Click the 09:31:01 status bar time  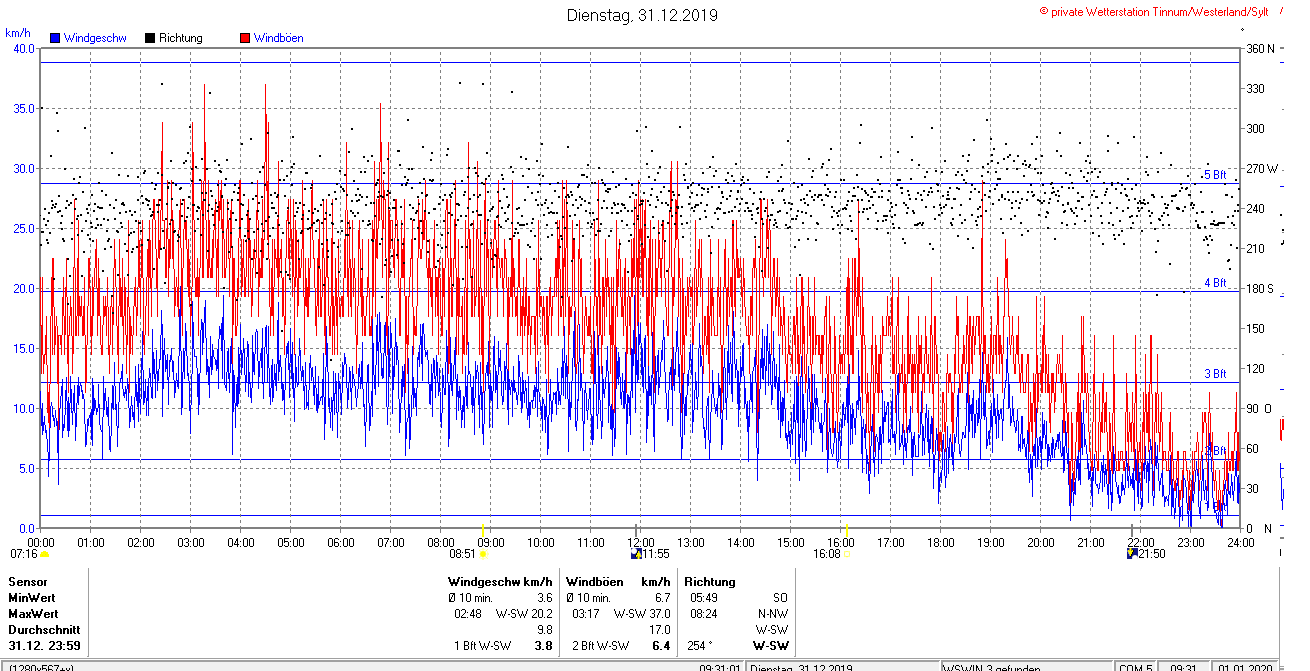(720, 667)
